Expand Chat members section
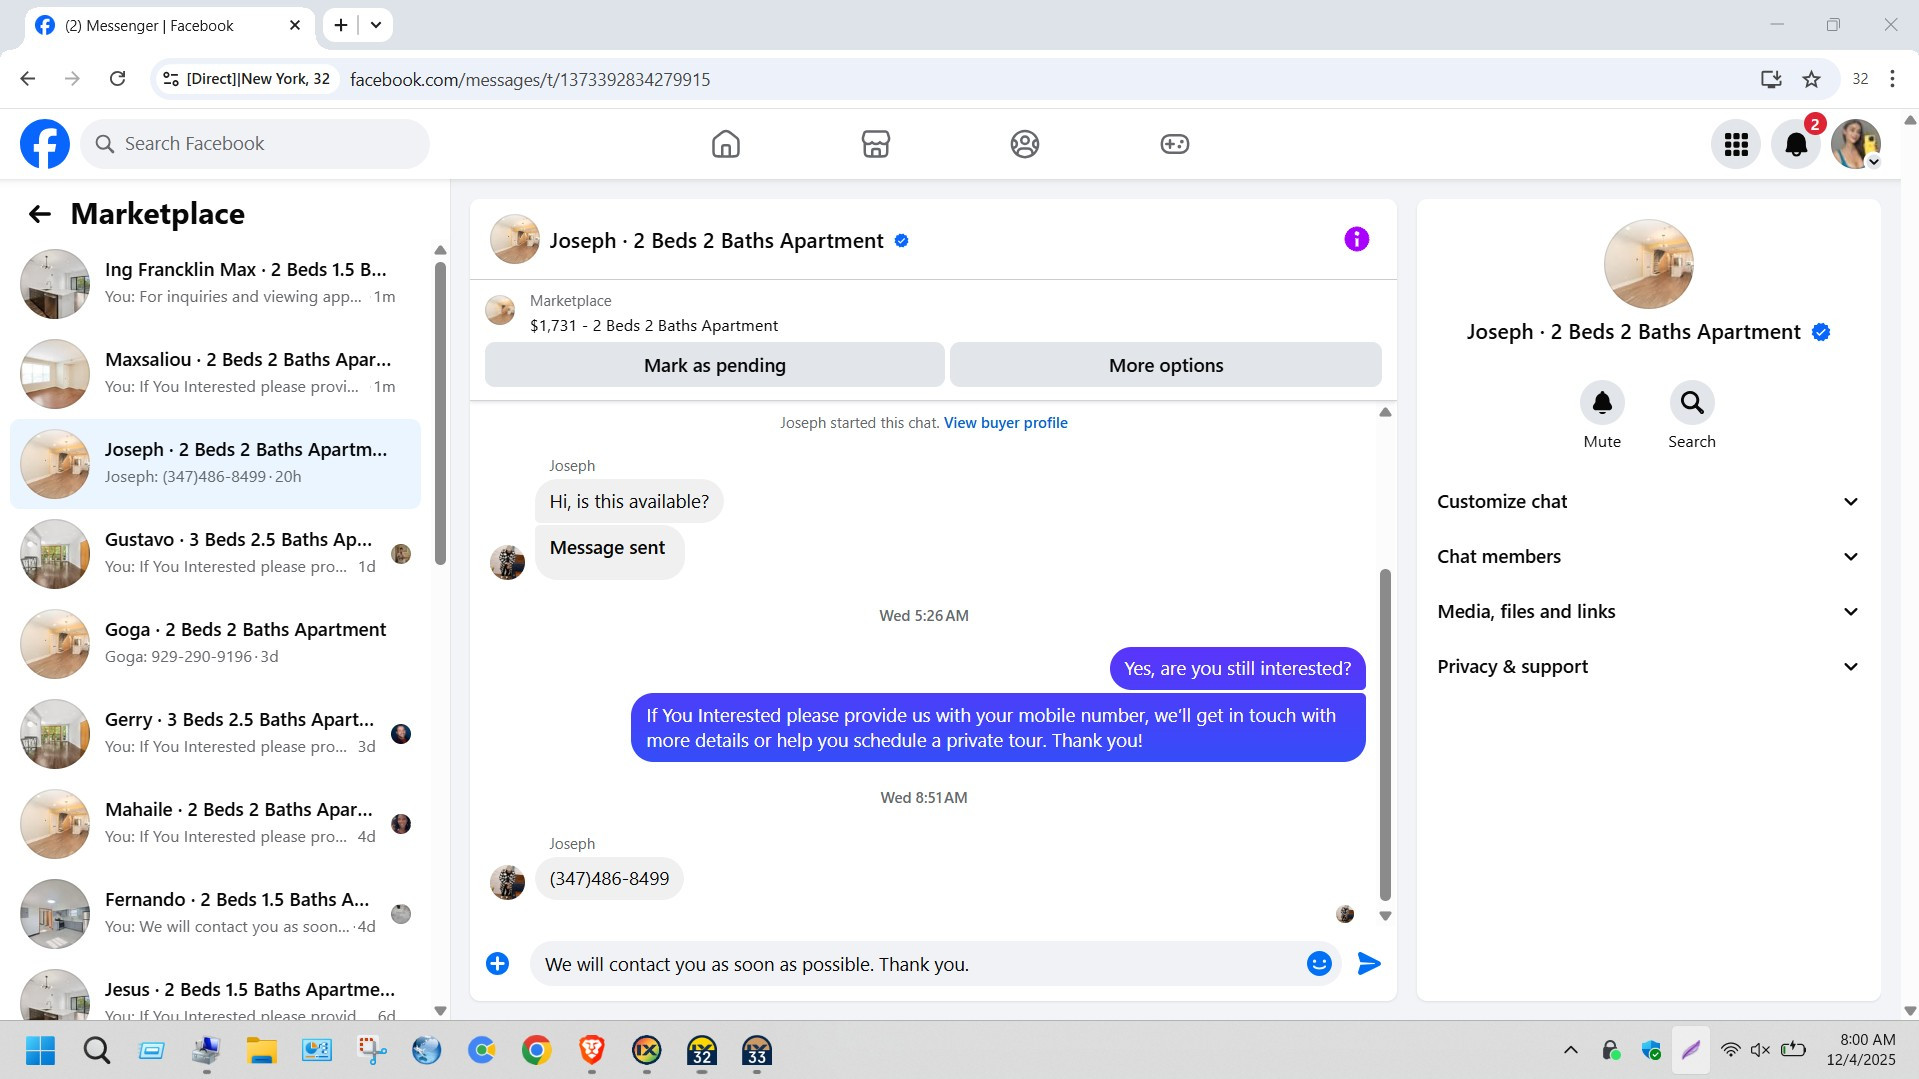 coord(1648,556)
